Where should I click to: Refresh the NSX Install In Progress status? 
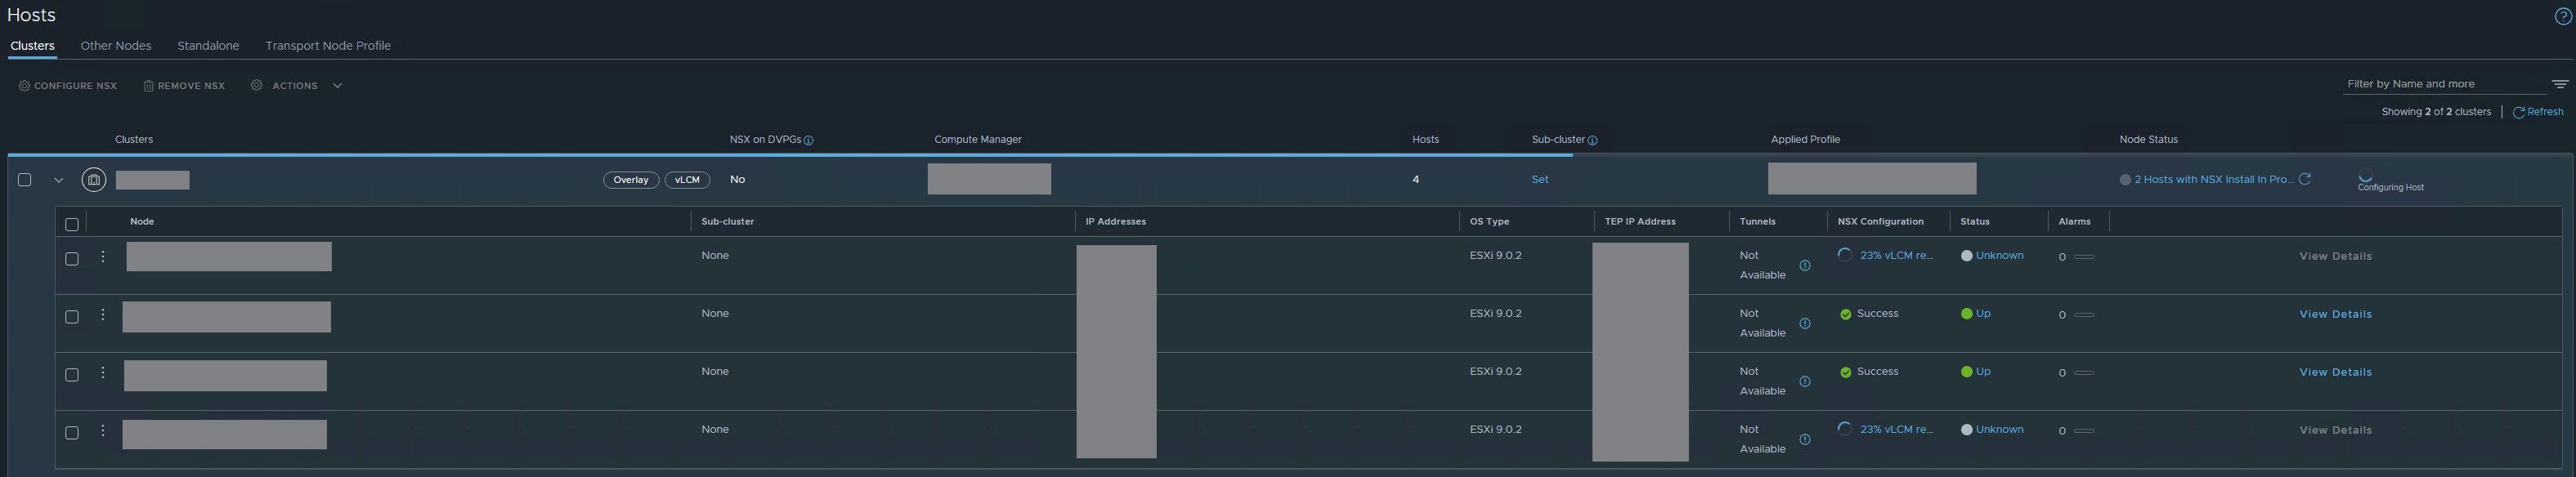coord(2304,179)
